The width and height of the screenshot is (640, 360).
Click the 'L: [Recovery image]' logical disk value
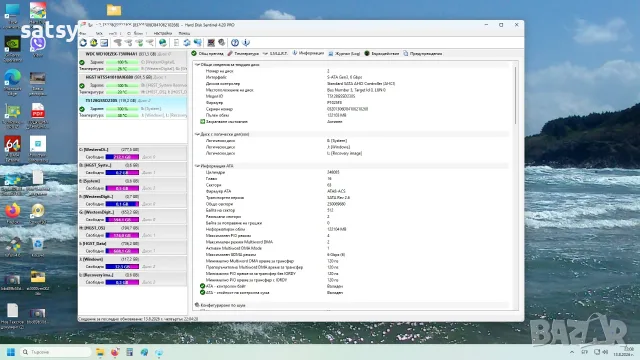(x=344, y=153)
